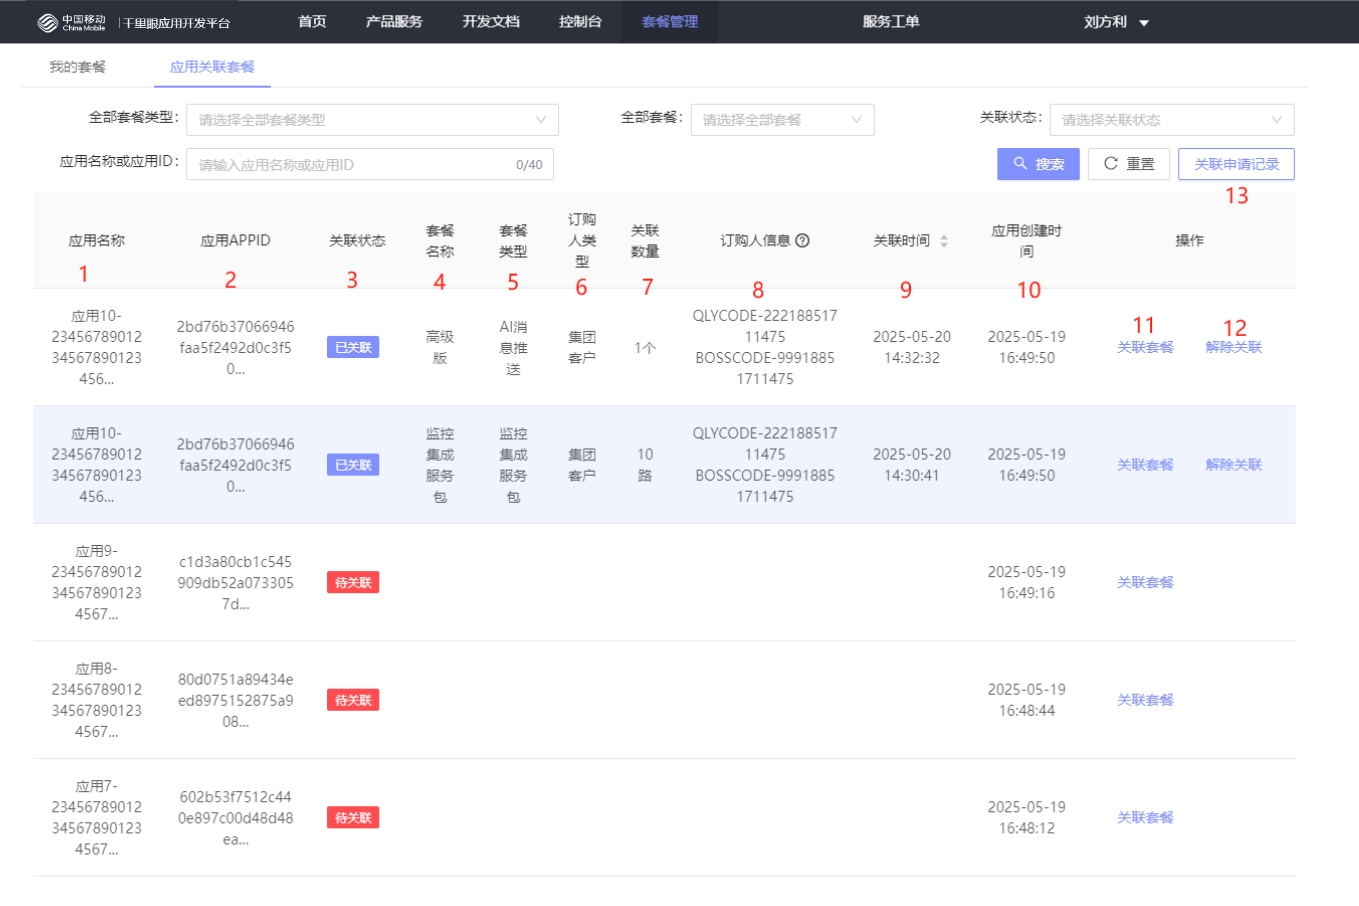The image size is (1359, 906).
Task: Click the 应用7- application name cell
Action: [x=97, y=818]
